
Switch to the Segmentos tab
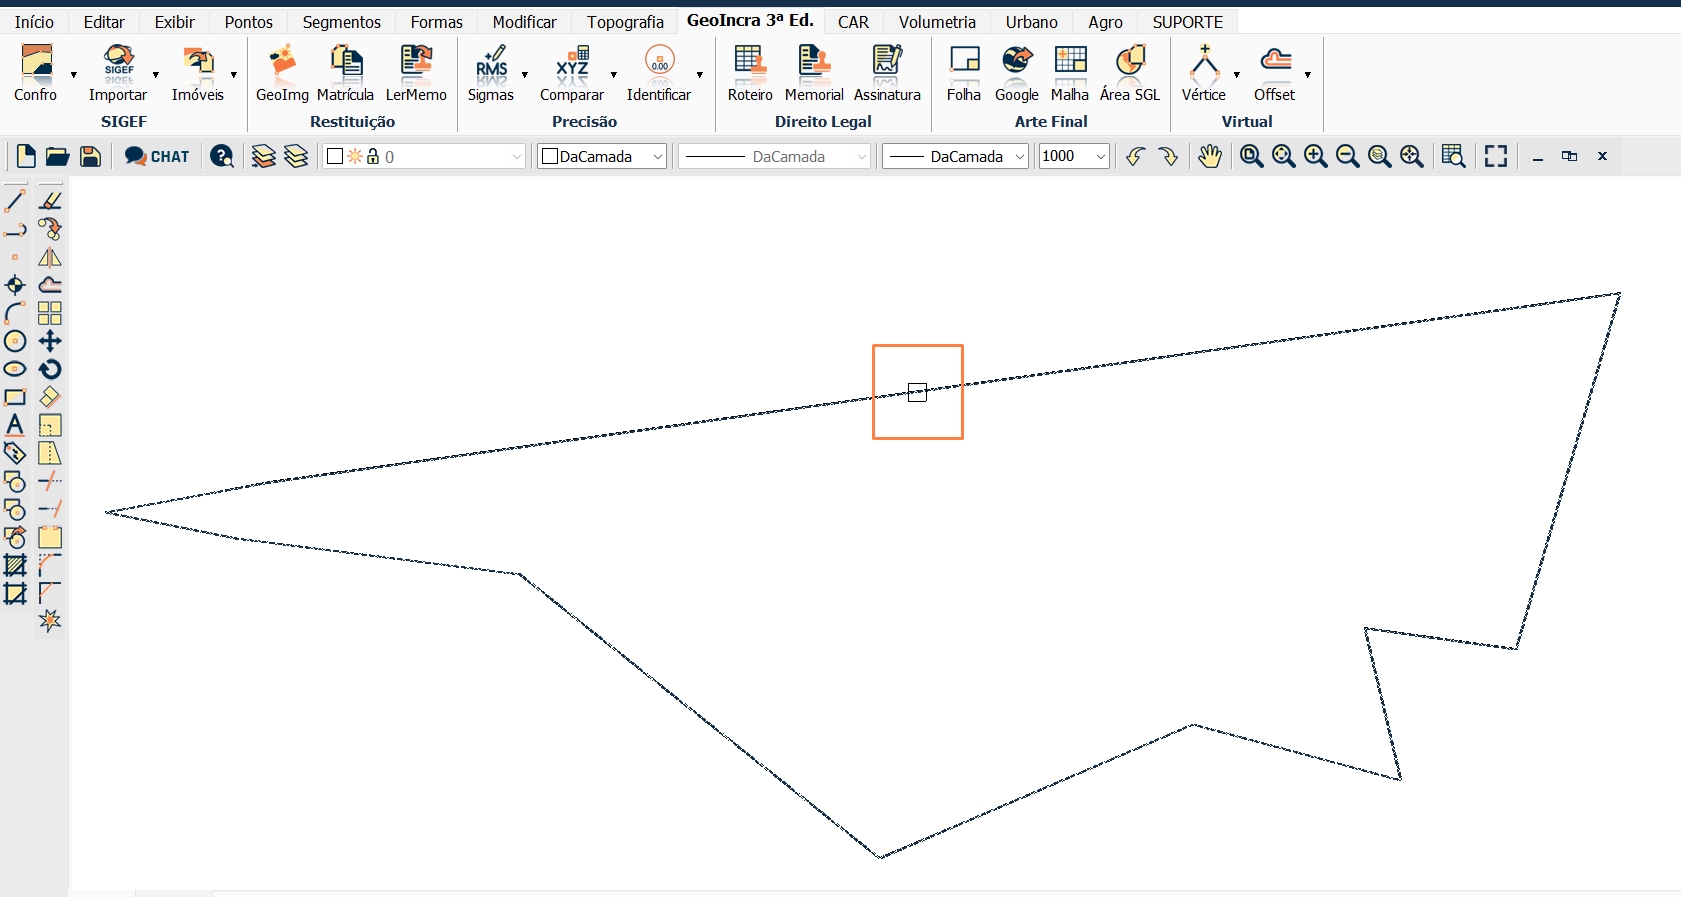point(342,22)
